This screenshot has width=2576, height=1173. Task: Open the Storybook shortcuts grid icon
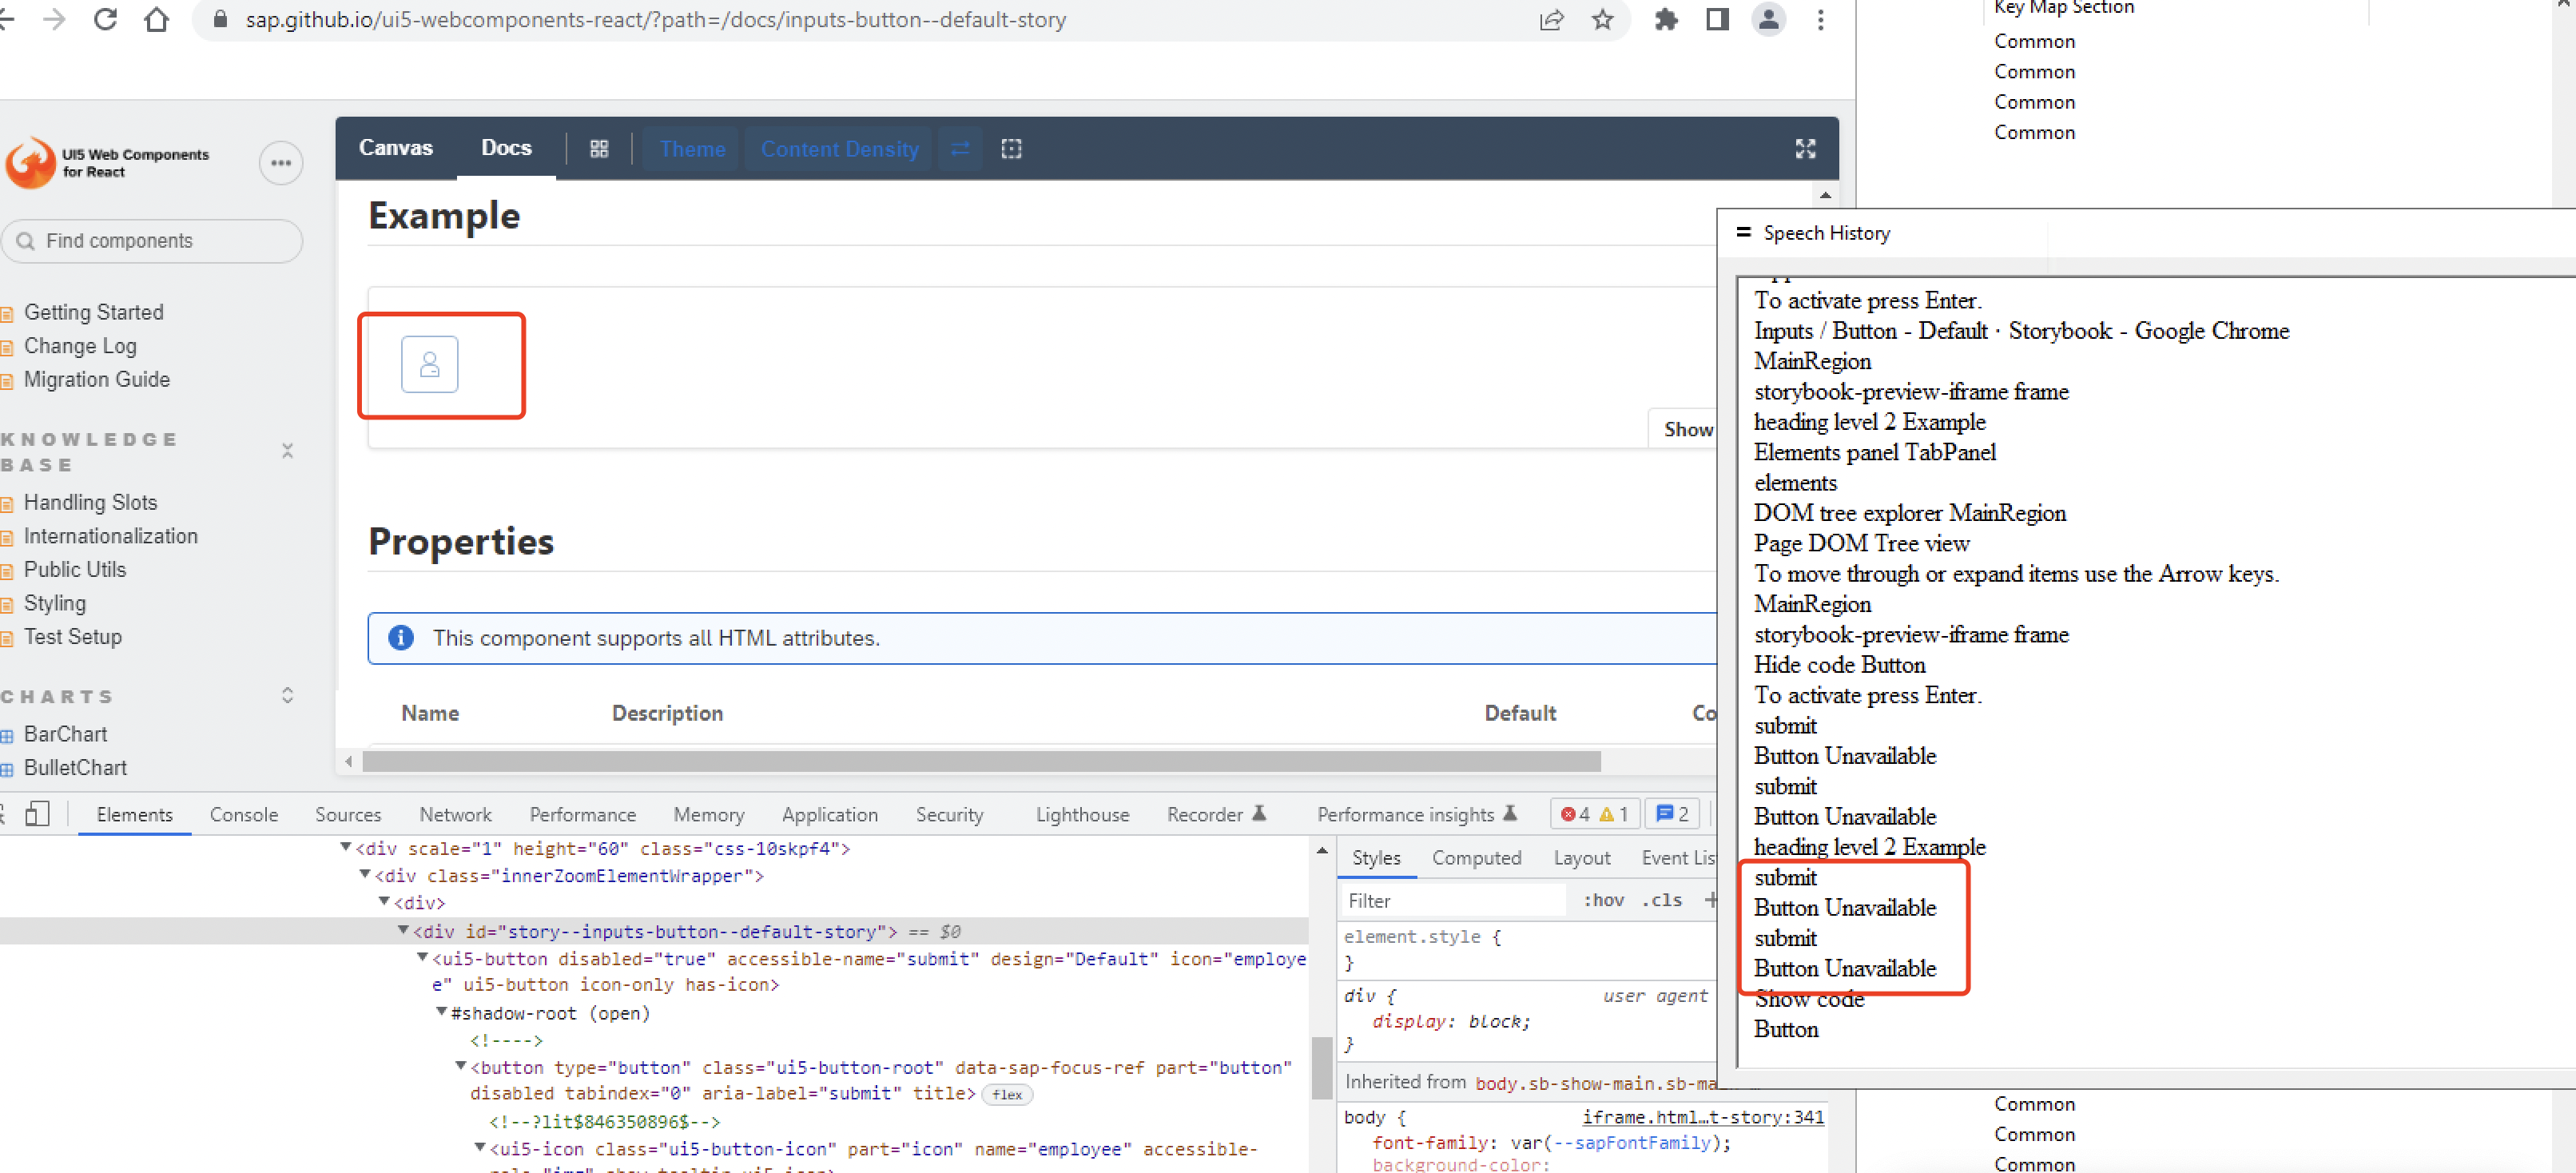click(599, 148)
